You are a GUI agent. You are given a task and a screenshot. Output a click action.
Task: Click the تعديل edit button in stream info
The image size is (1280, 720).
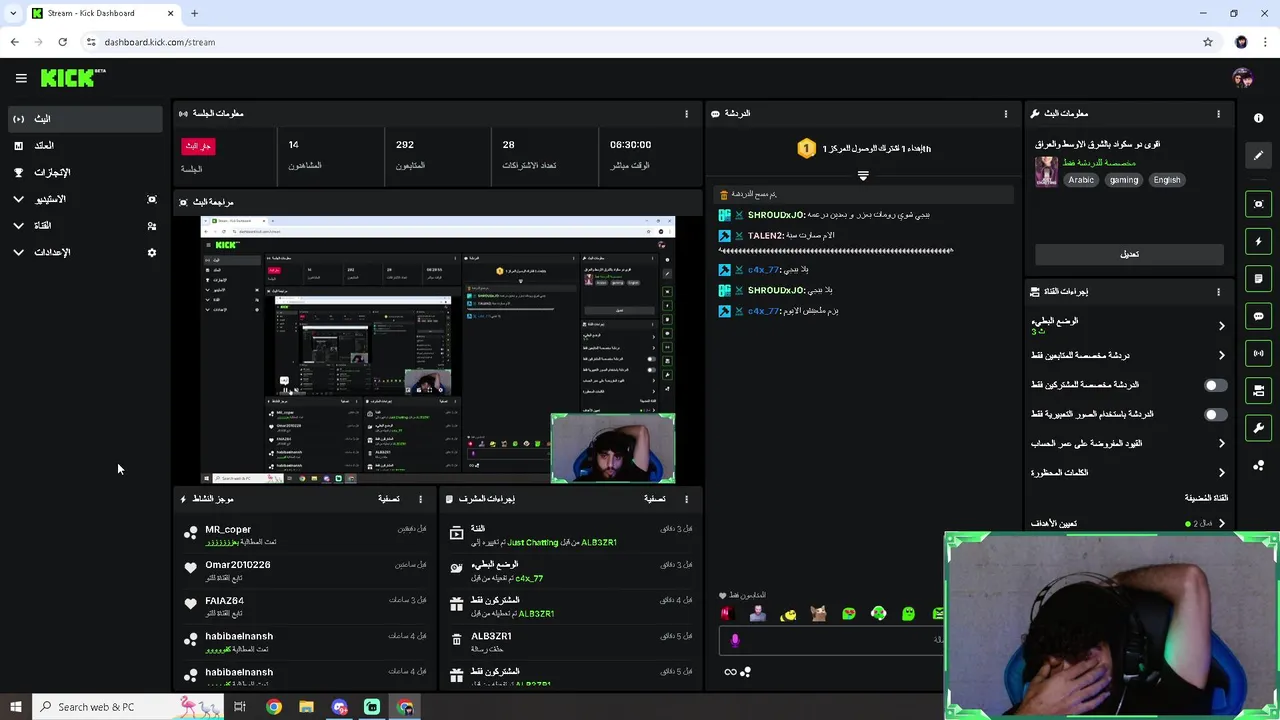click(x=1129, y=254)
